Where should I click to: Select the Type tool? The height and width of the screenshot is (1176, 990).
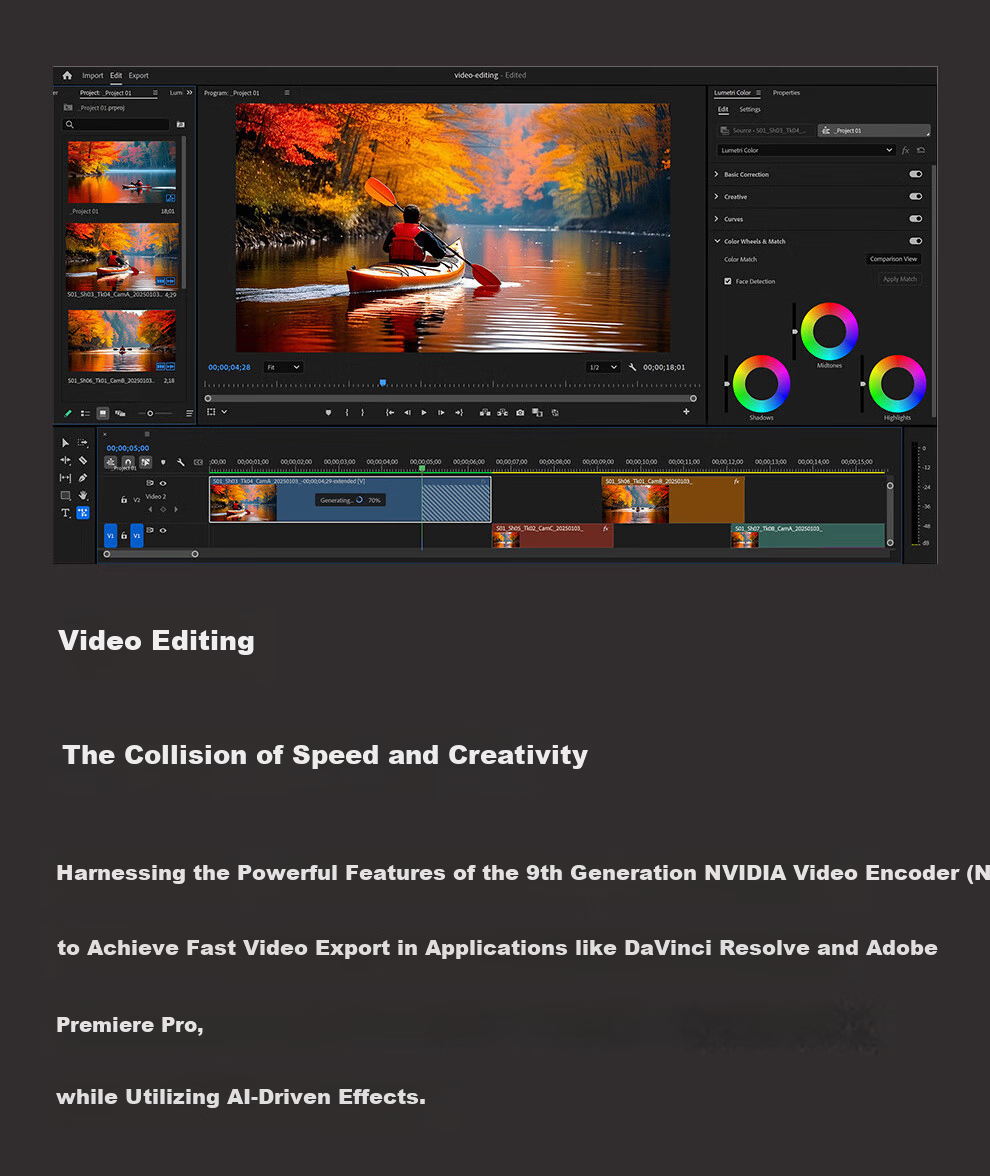[x=65, y=513]
